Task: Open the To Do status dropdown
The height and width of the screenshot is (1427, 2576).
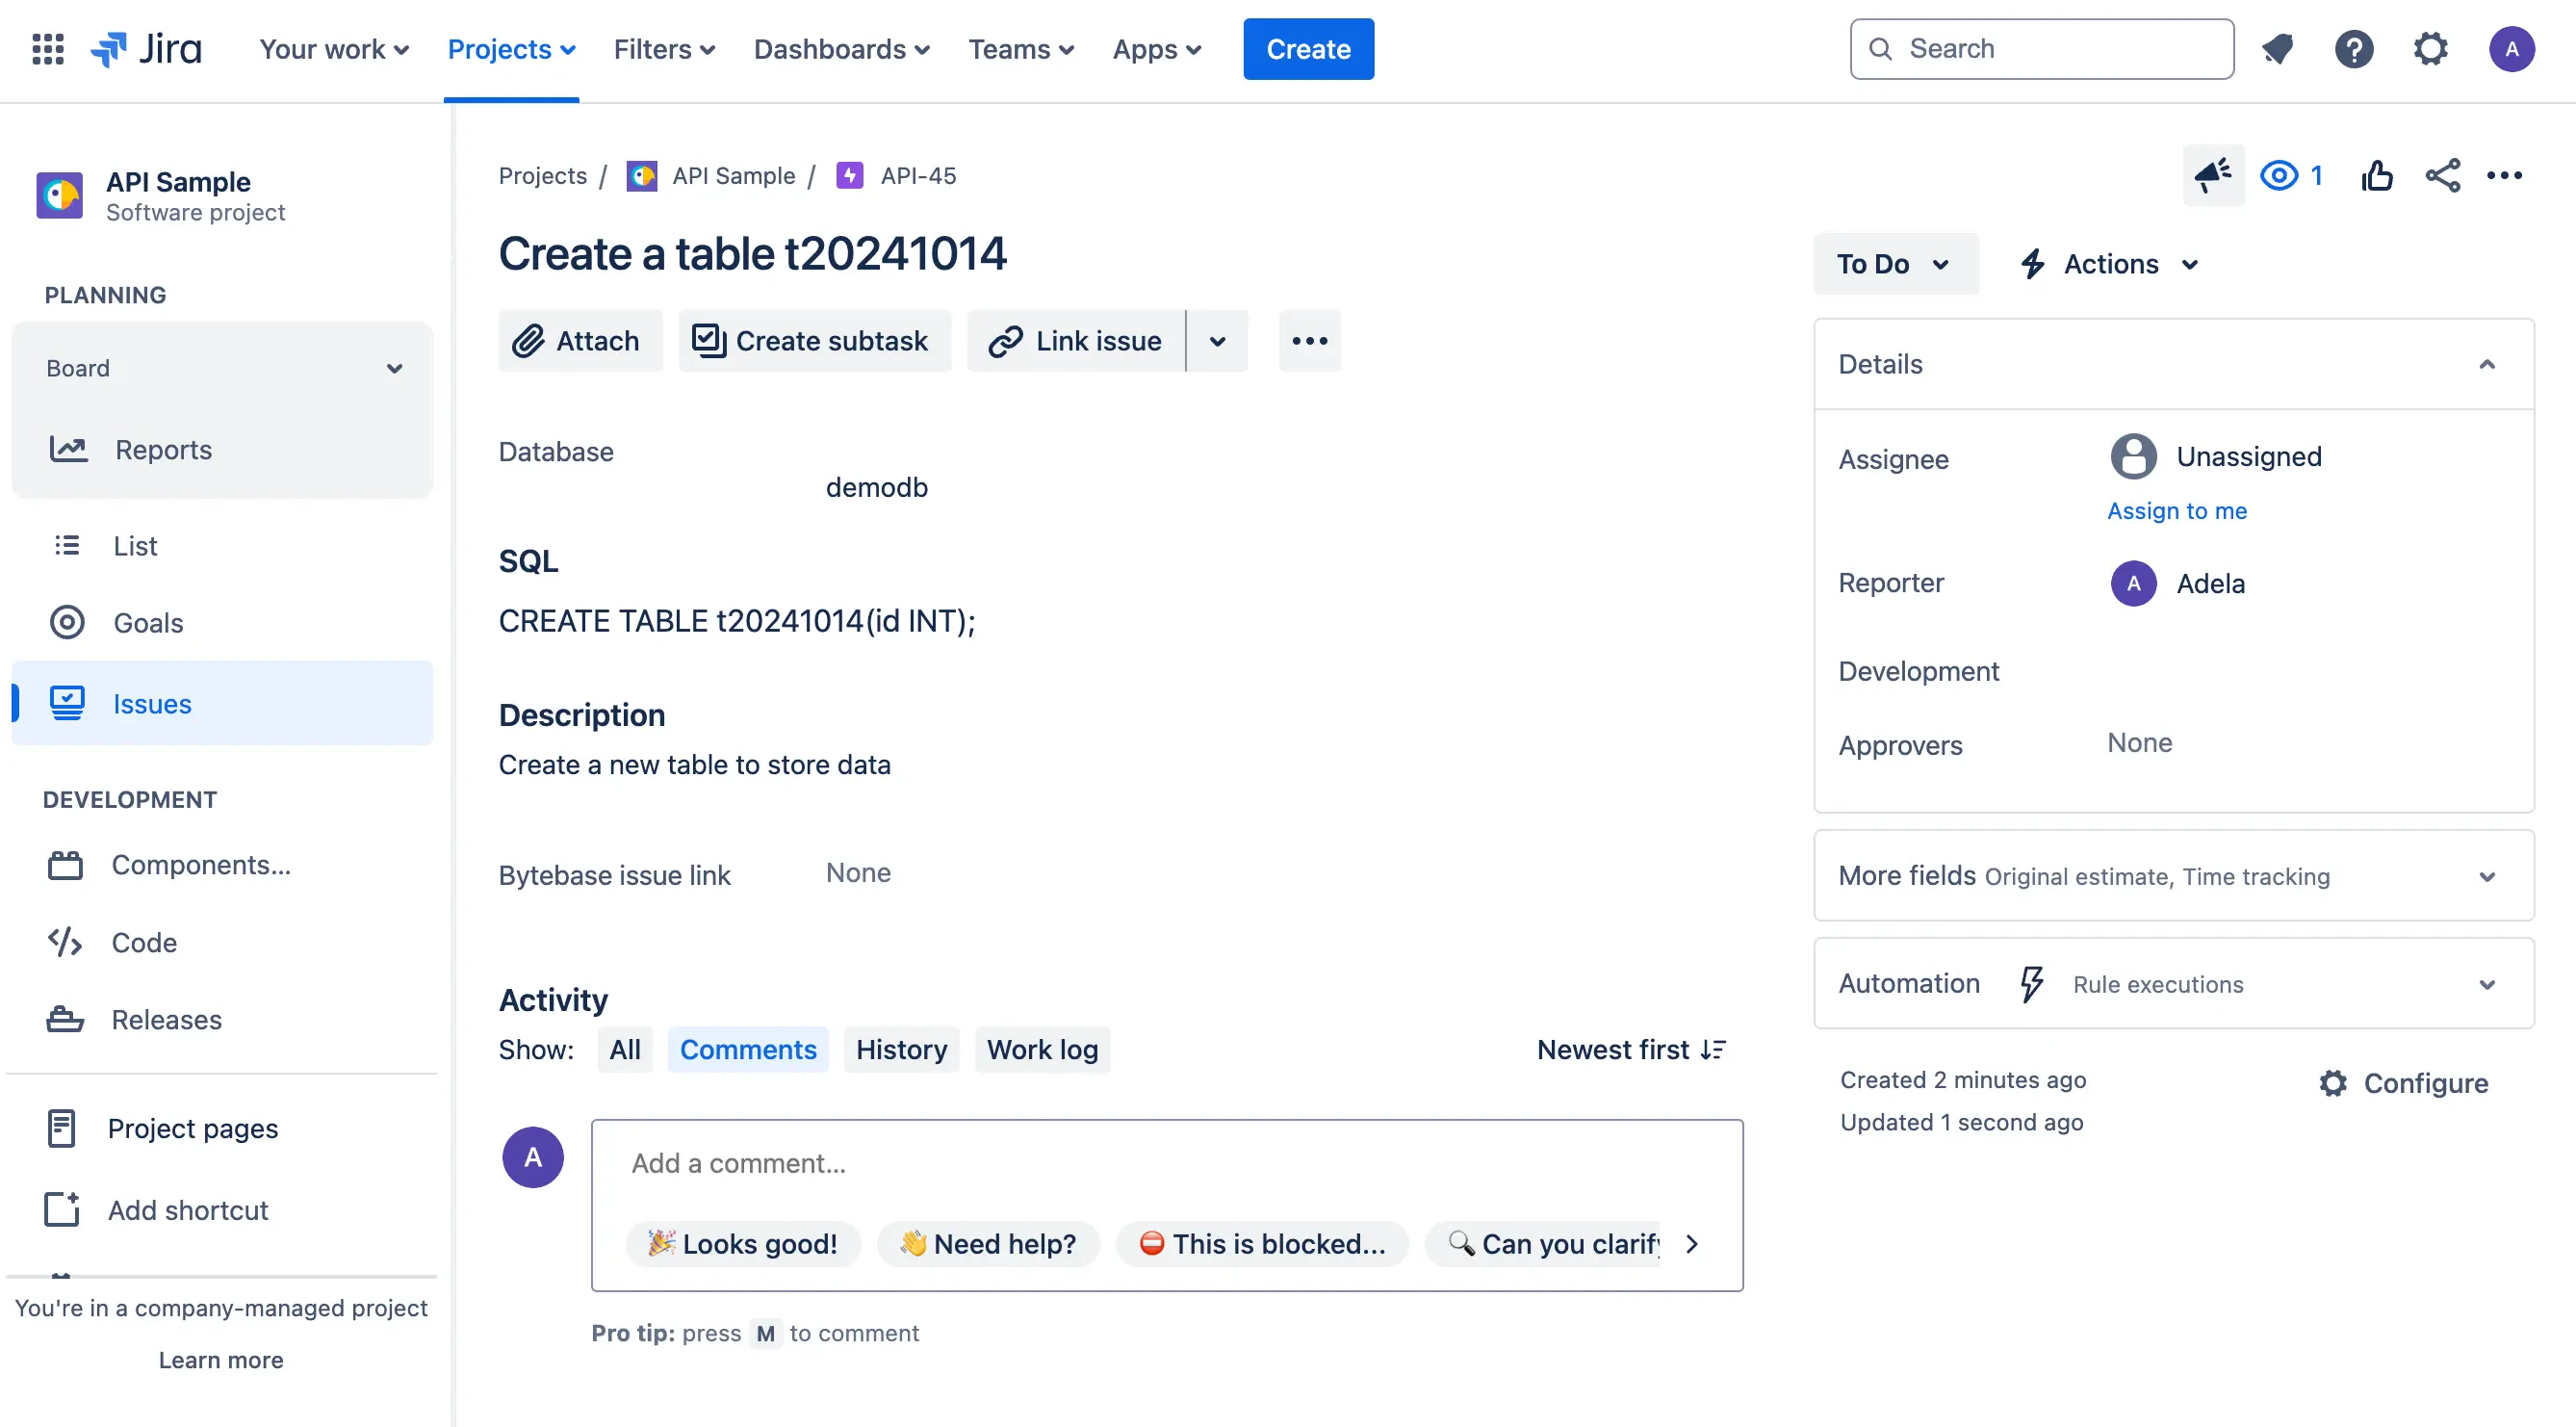Action: [1895, 263]
